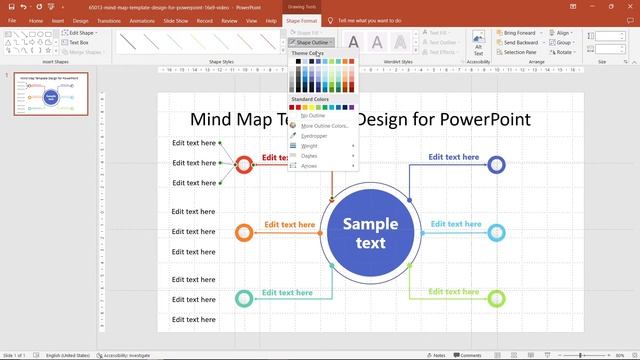Start presentation from beginning via quick access icon

tap(51, 7)
